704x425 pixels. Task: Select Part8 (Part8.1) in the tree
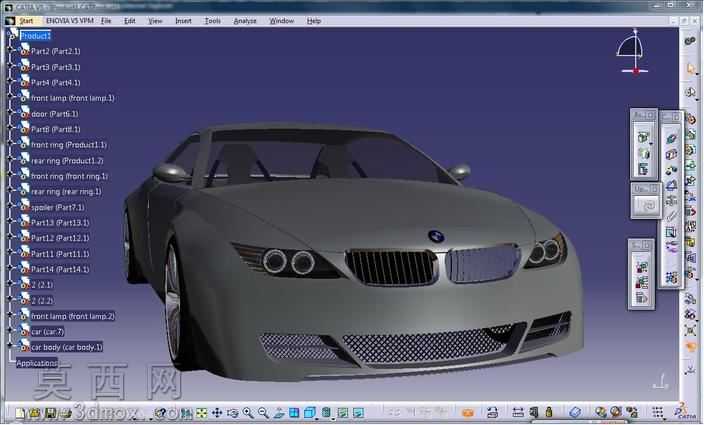click(x=55, y=129)
